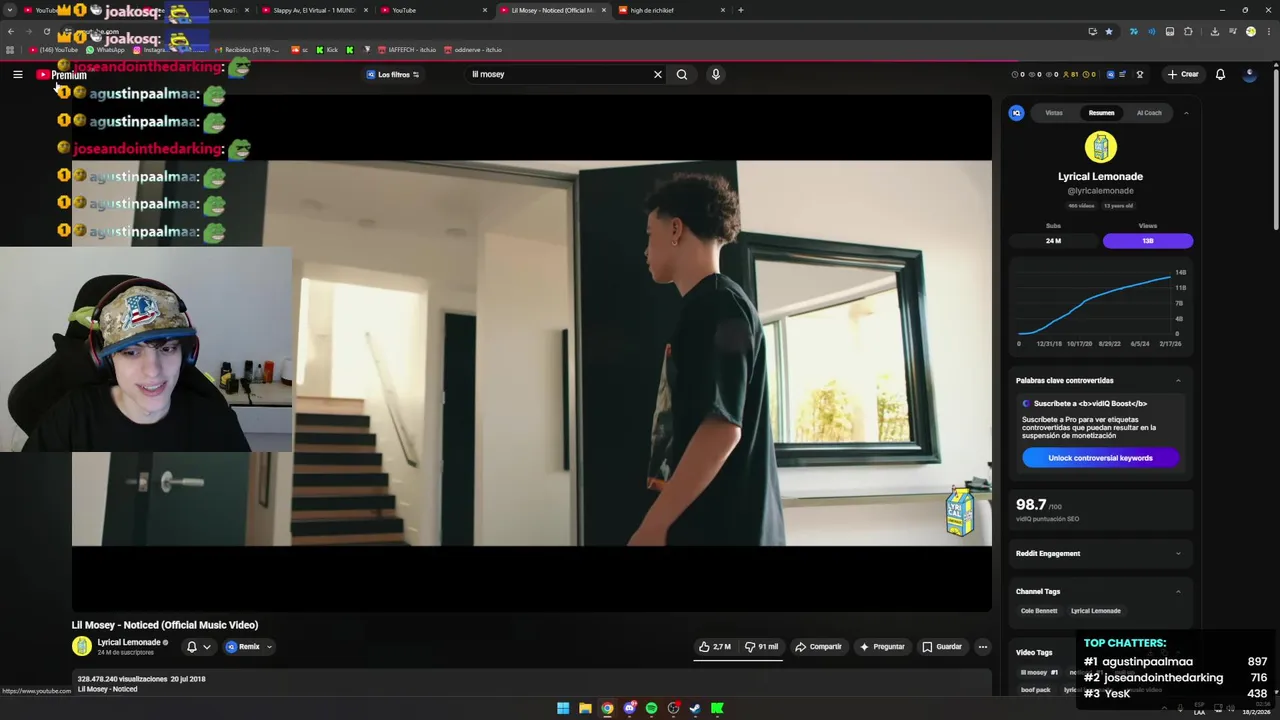Image resolution: width=1280 pixels, height=720 pixels.
Task: Click the page vertical scrollbar
Action: click(x=1275, y=150)
